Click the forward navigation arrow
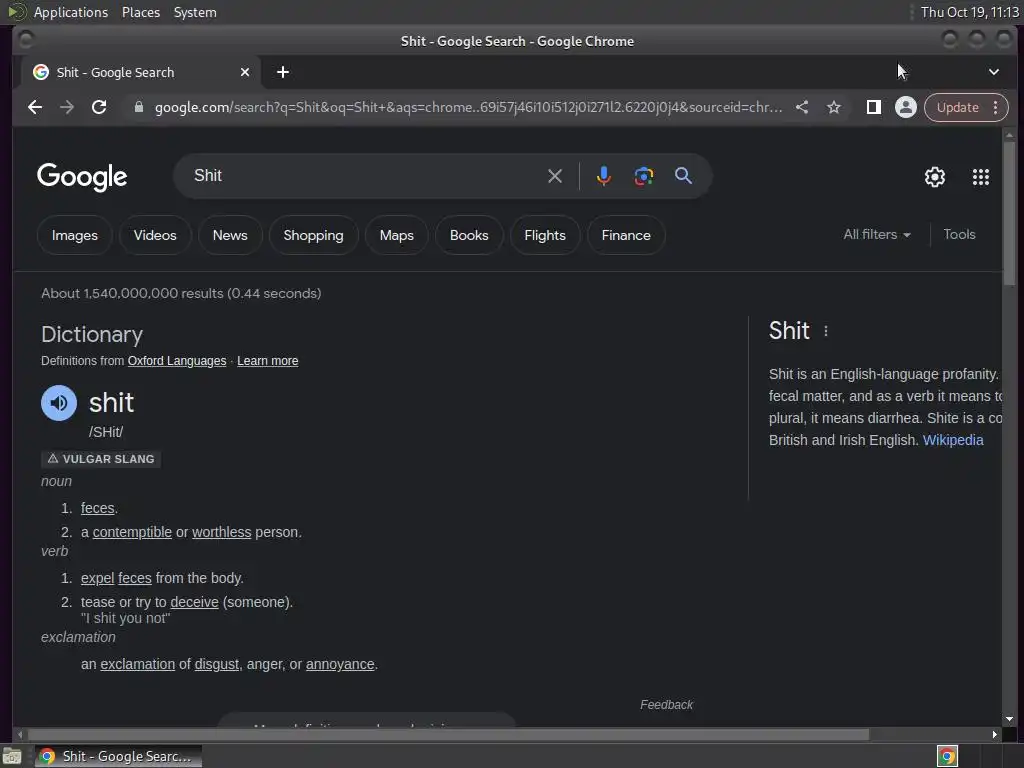The image size is (1024, 768). click(x=67, y=107)
